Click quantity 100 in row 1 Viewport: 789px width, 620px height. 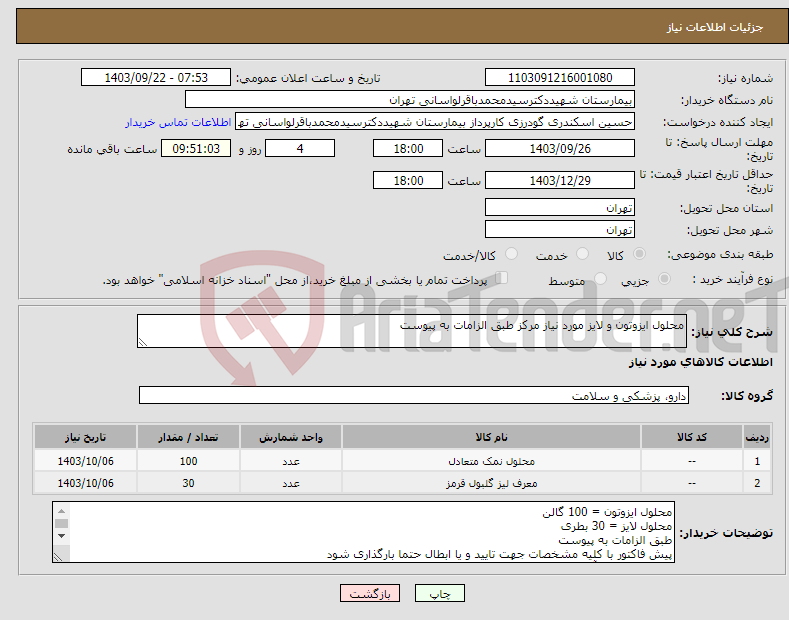(188, 461)
